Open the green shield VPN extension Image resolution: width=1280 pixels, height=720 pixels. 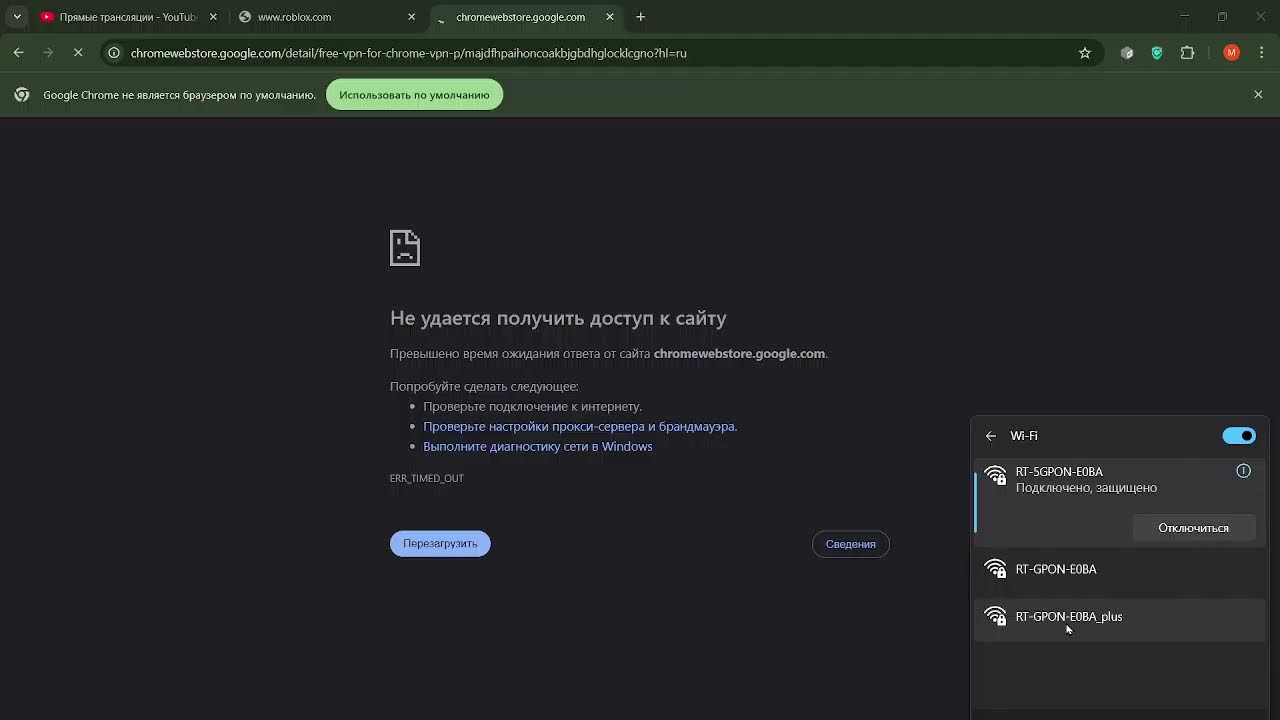1157,53
